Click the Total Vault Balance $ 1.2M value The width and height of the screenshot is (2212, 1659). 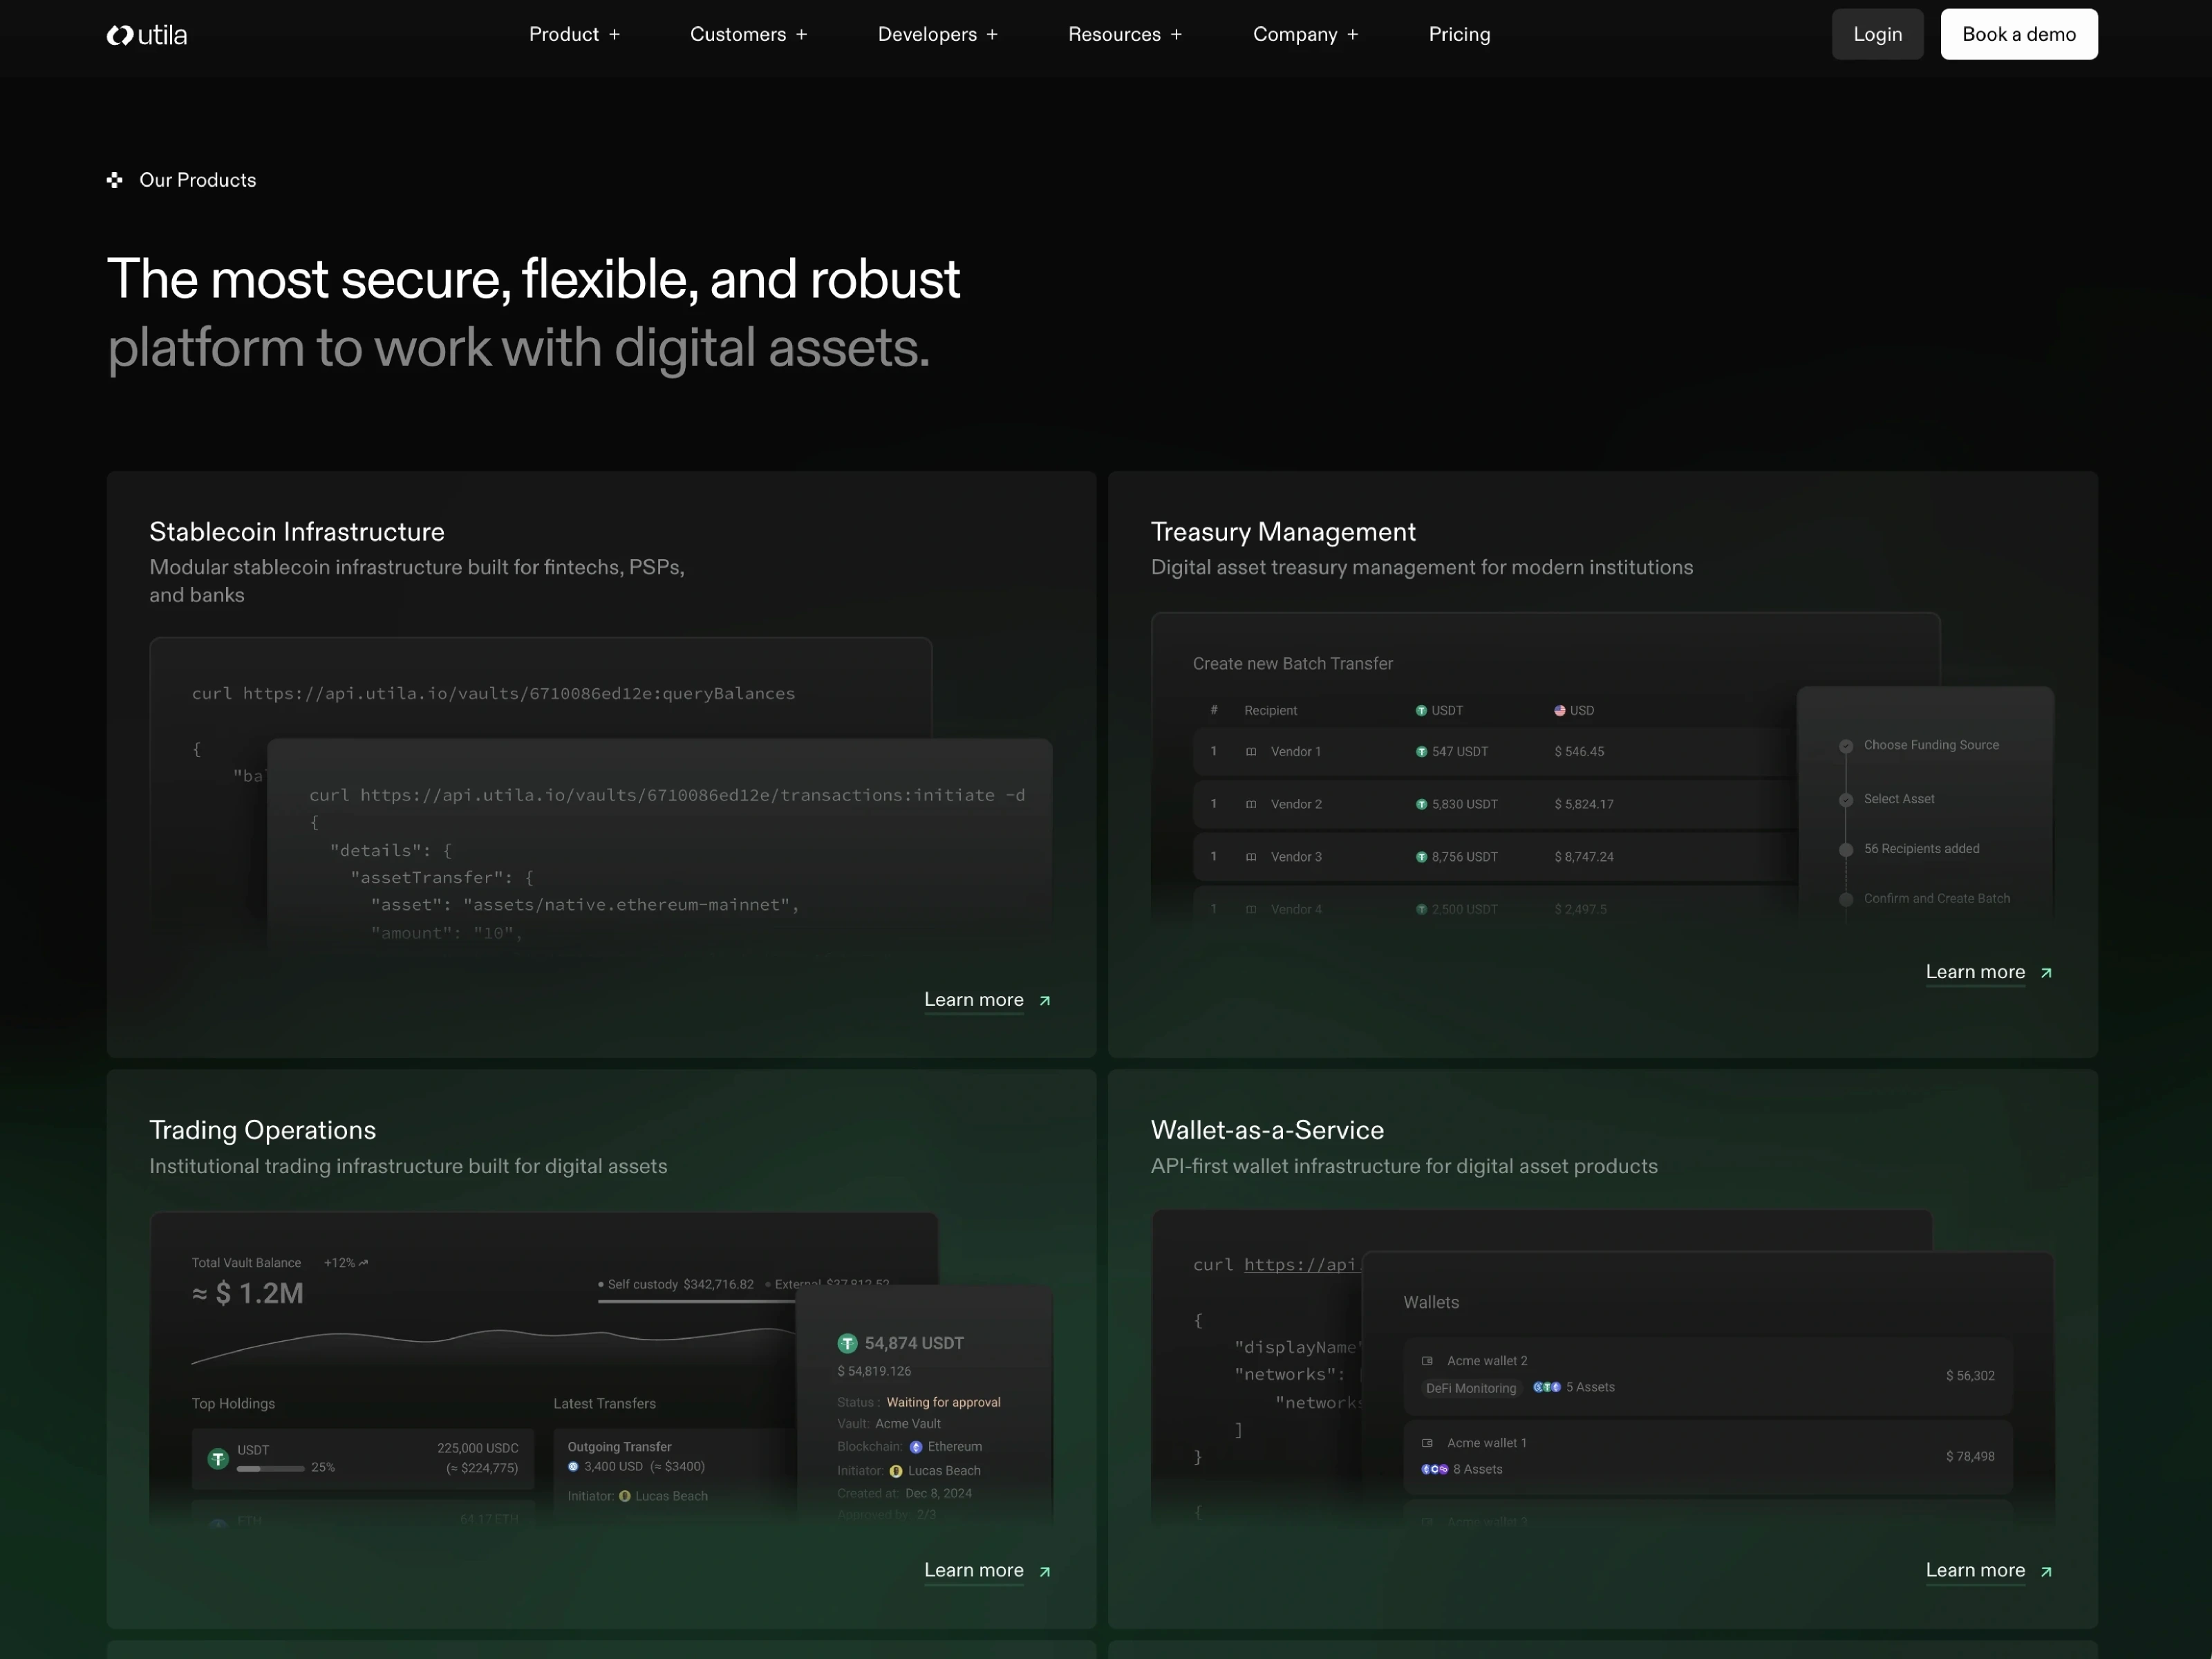coord(248,1294)
